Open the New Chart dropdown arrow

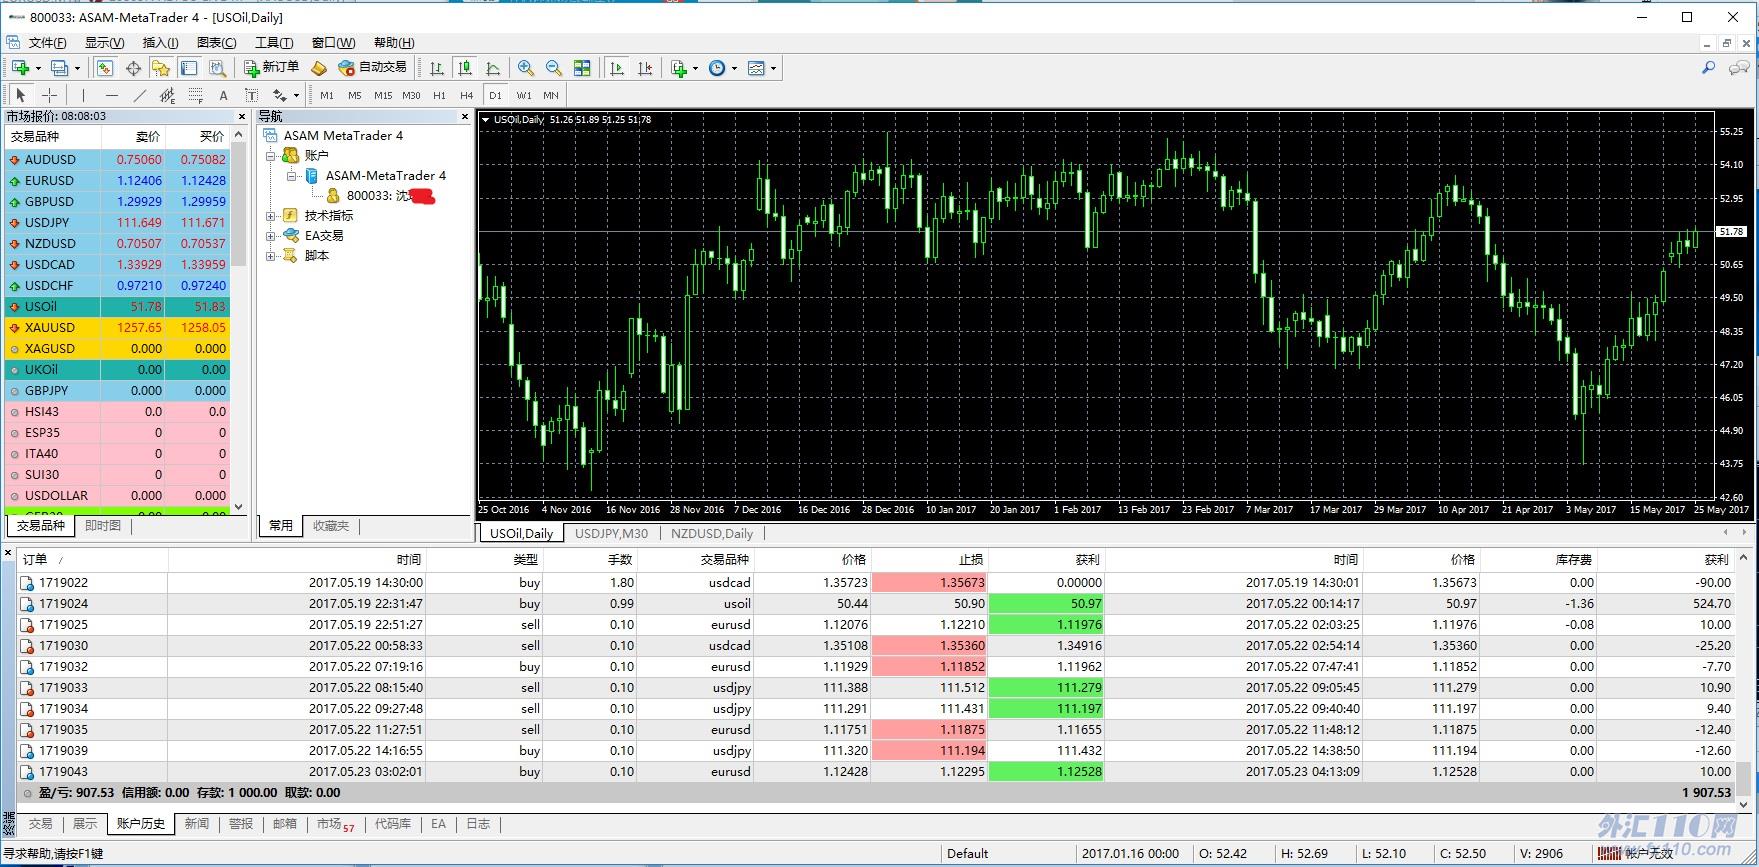pyautogui.click(x=38, y=68)
